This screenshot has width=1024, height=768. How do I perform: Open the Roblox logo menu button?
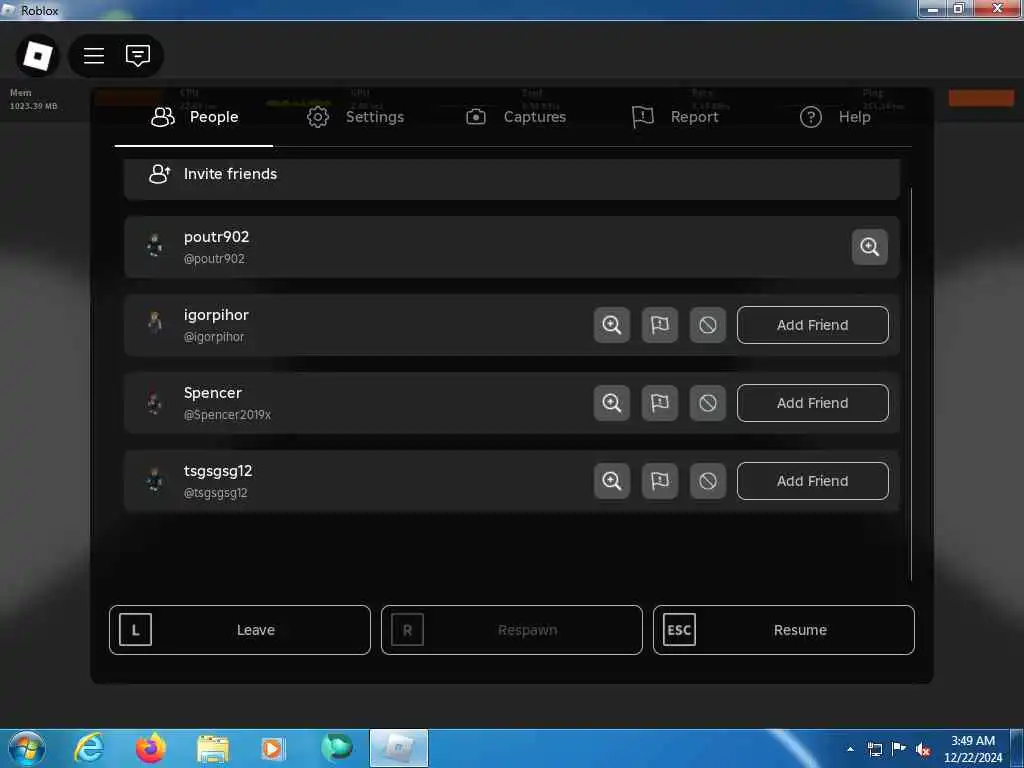pyautogui.click(x=37, y=56)
